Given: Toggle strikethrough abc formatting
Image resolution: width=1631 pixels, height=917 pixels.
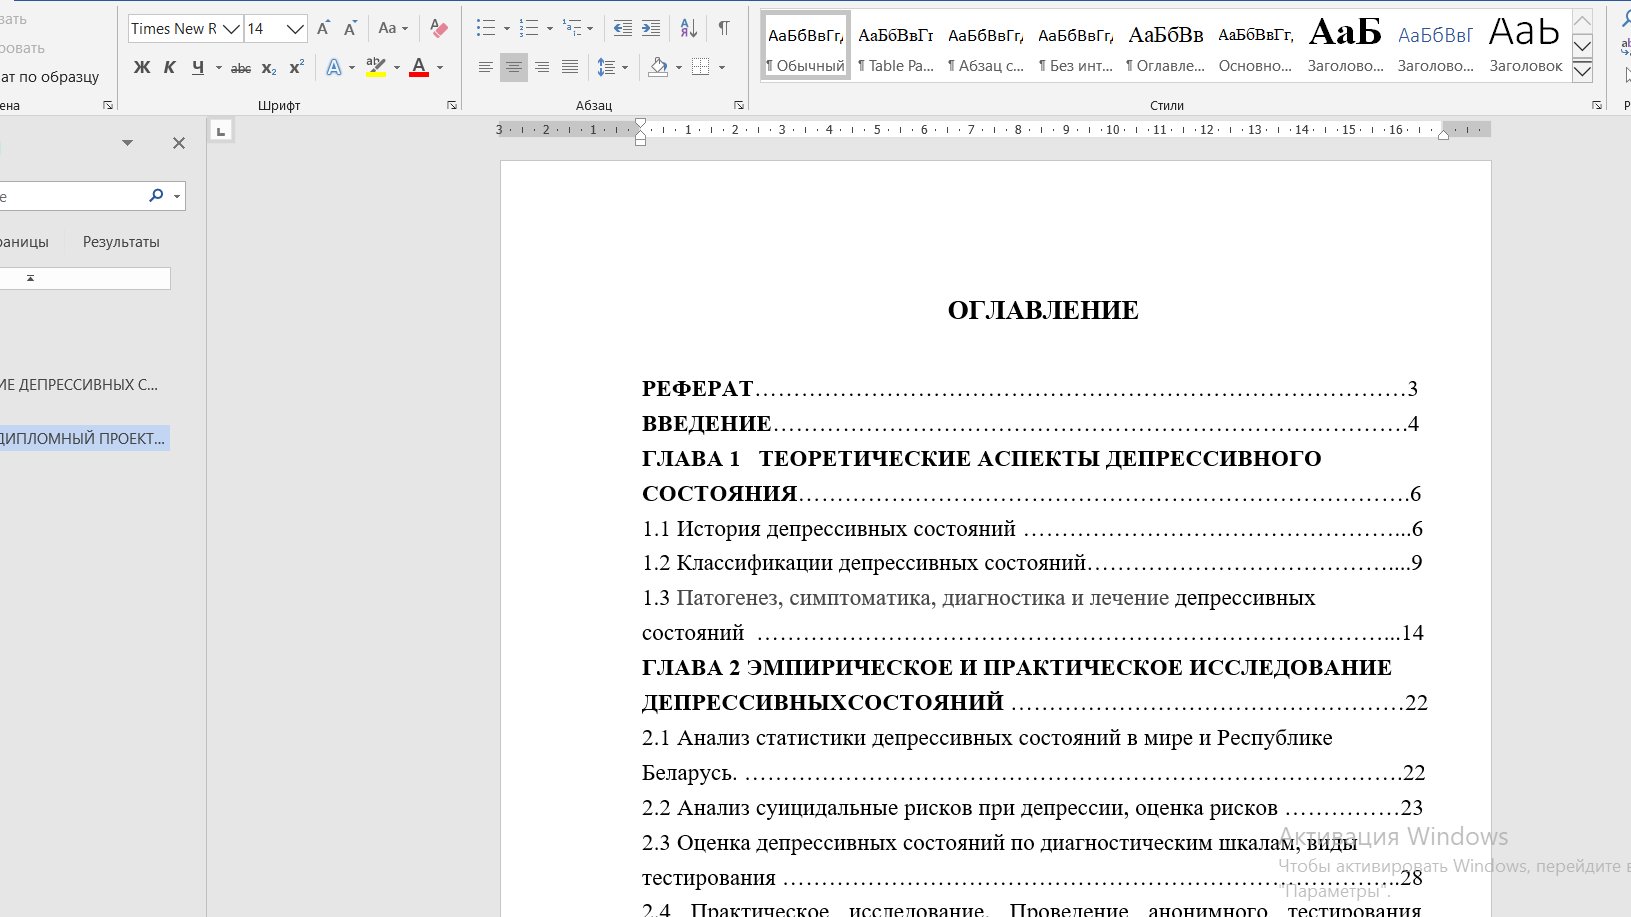Looking at the screenshot, I should click(241, 68).
